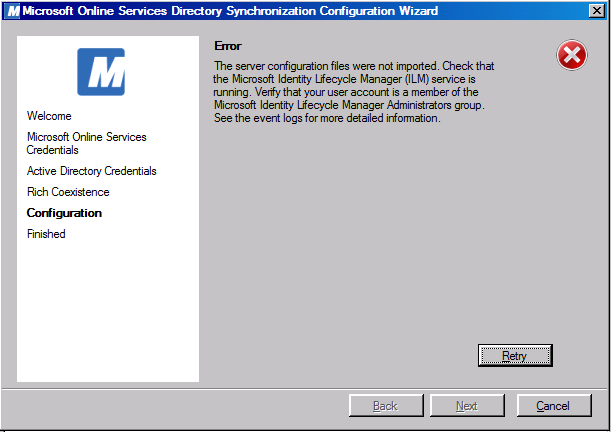Select the Welcome step in the sidebar
Screen dimensions: 611x432
[x=49, y=116]
